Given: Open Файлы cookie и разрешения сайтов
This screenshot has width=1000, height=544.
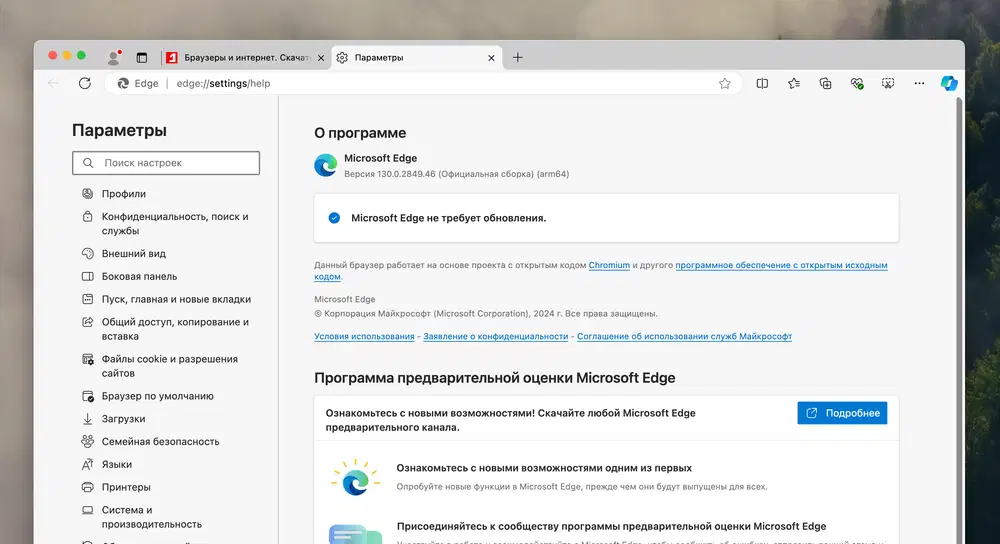Looking at the screenshot, I should pos(170,366).
